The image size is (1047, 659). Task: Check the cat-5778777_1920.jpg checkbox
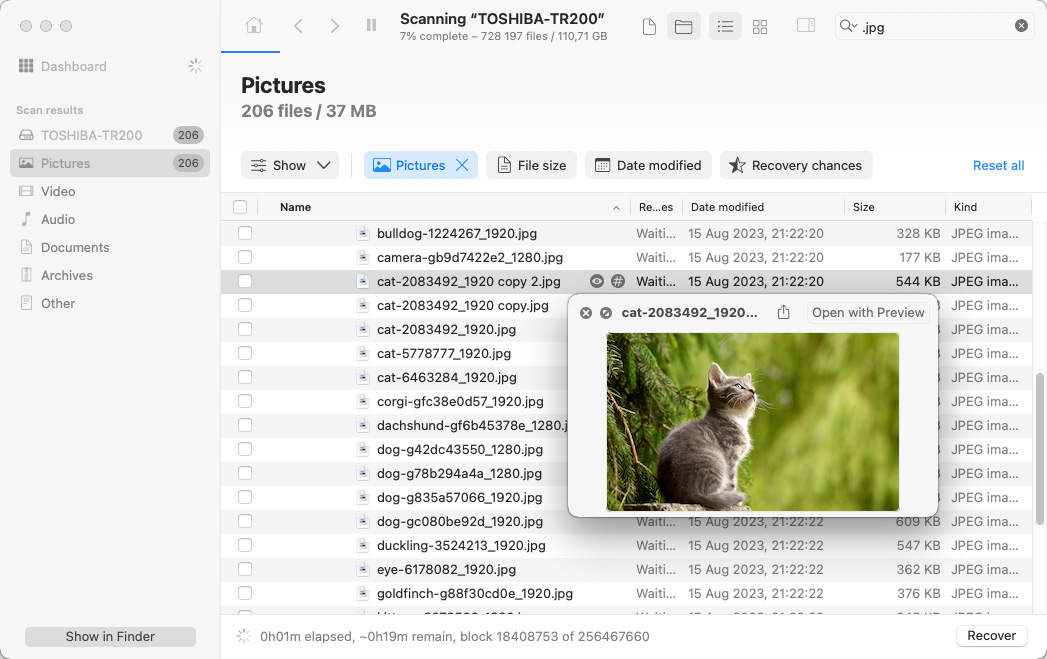tap(245, 353)
